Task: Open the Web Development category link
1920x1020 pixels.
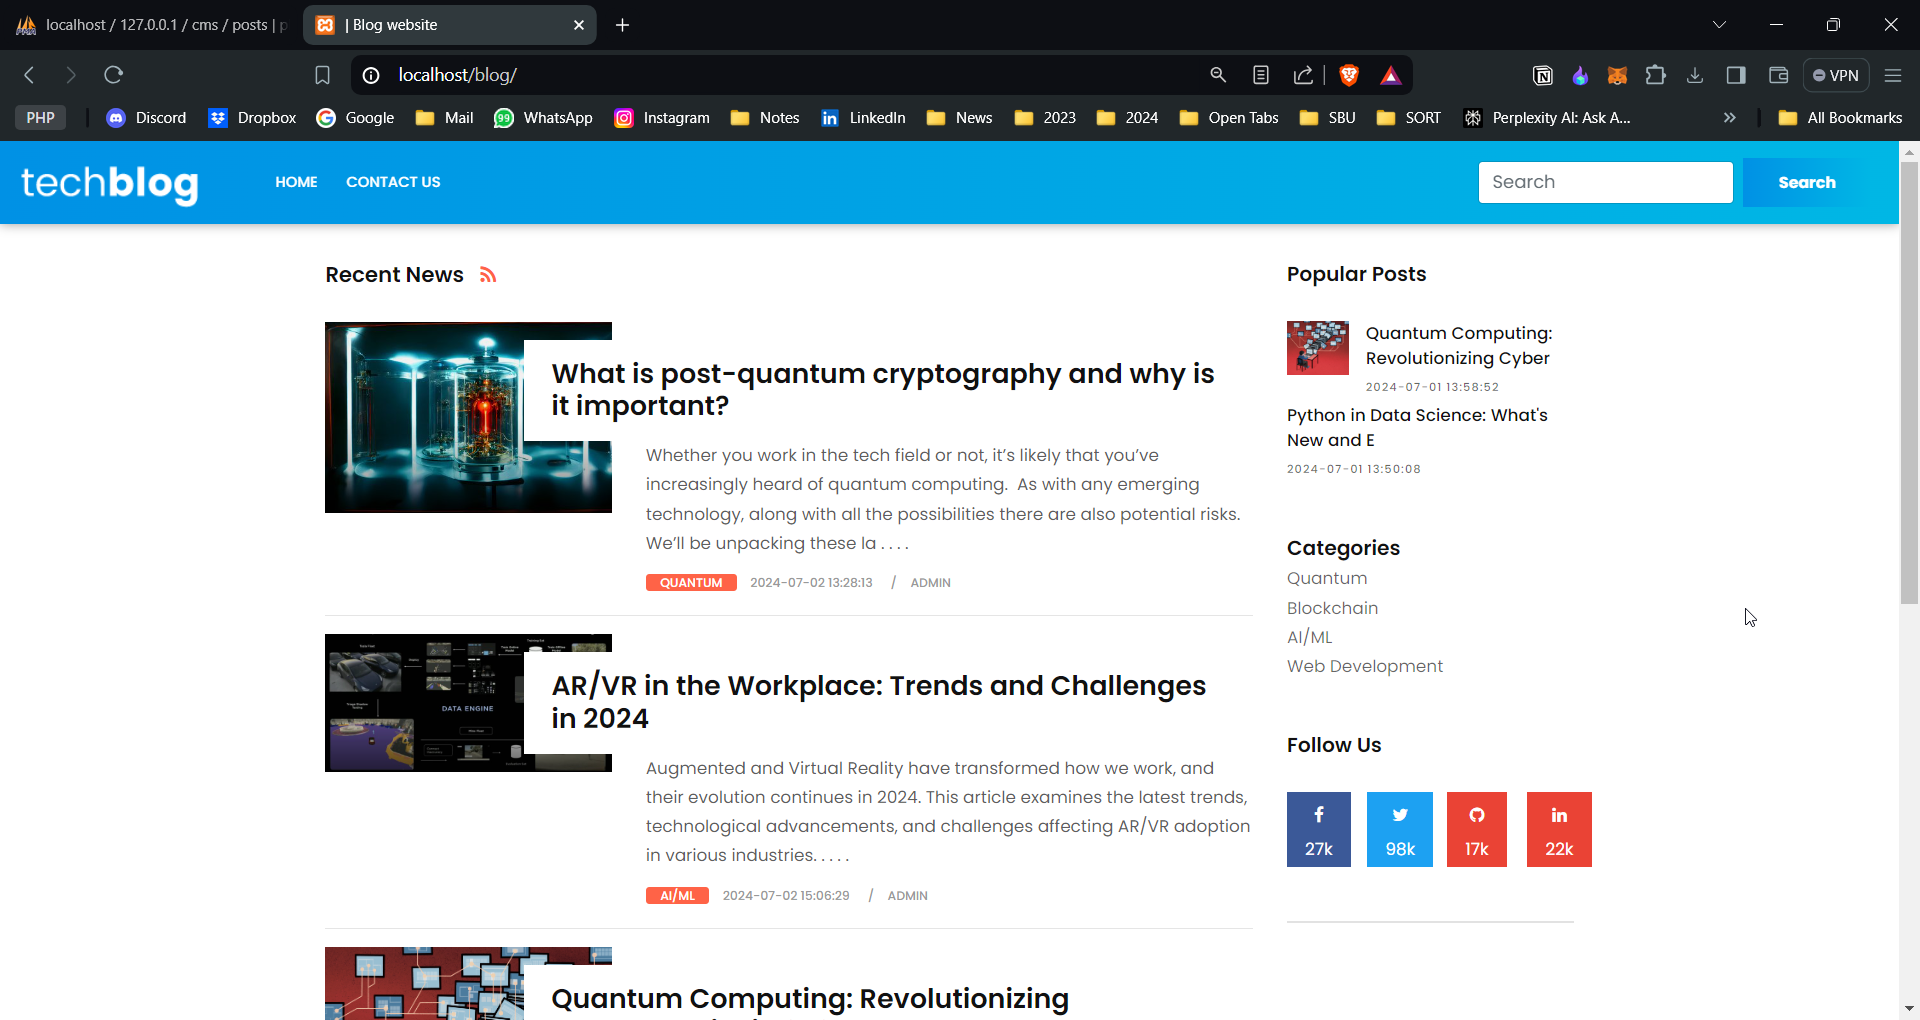Action: click(1365, 665)
